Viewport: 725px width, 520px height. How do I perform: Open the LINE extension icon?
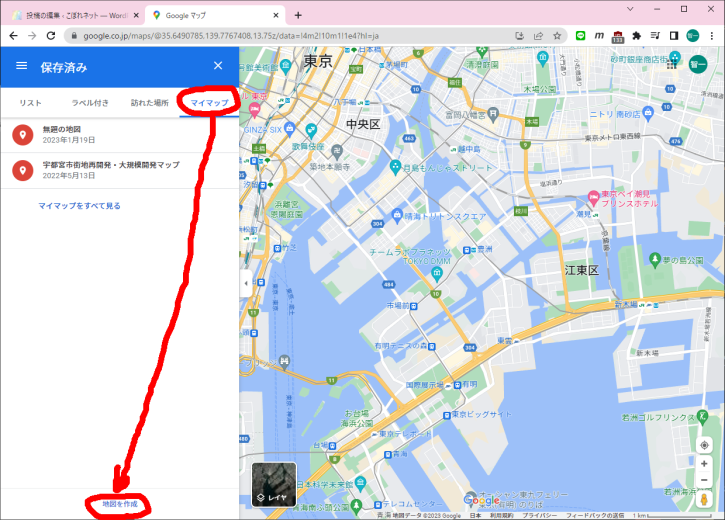(x=581, y=36)
